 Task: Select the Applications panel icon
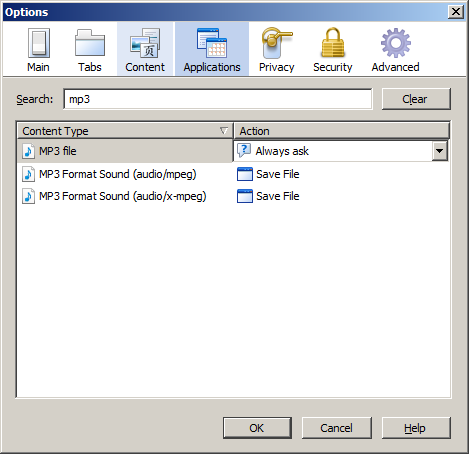coord(212,43)
